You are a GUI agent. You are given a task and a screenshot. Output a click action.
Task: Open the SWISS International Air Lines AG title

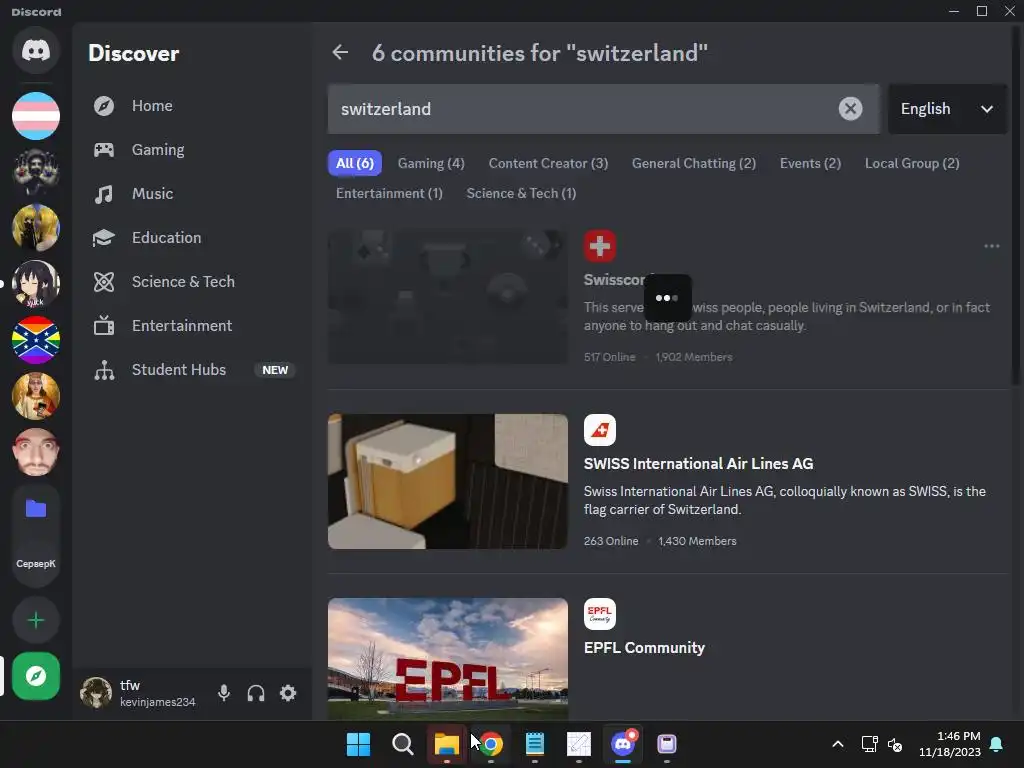pyautogui.click(x=698, y=464)
